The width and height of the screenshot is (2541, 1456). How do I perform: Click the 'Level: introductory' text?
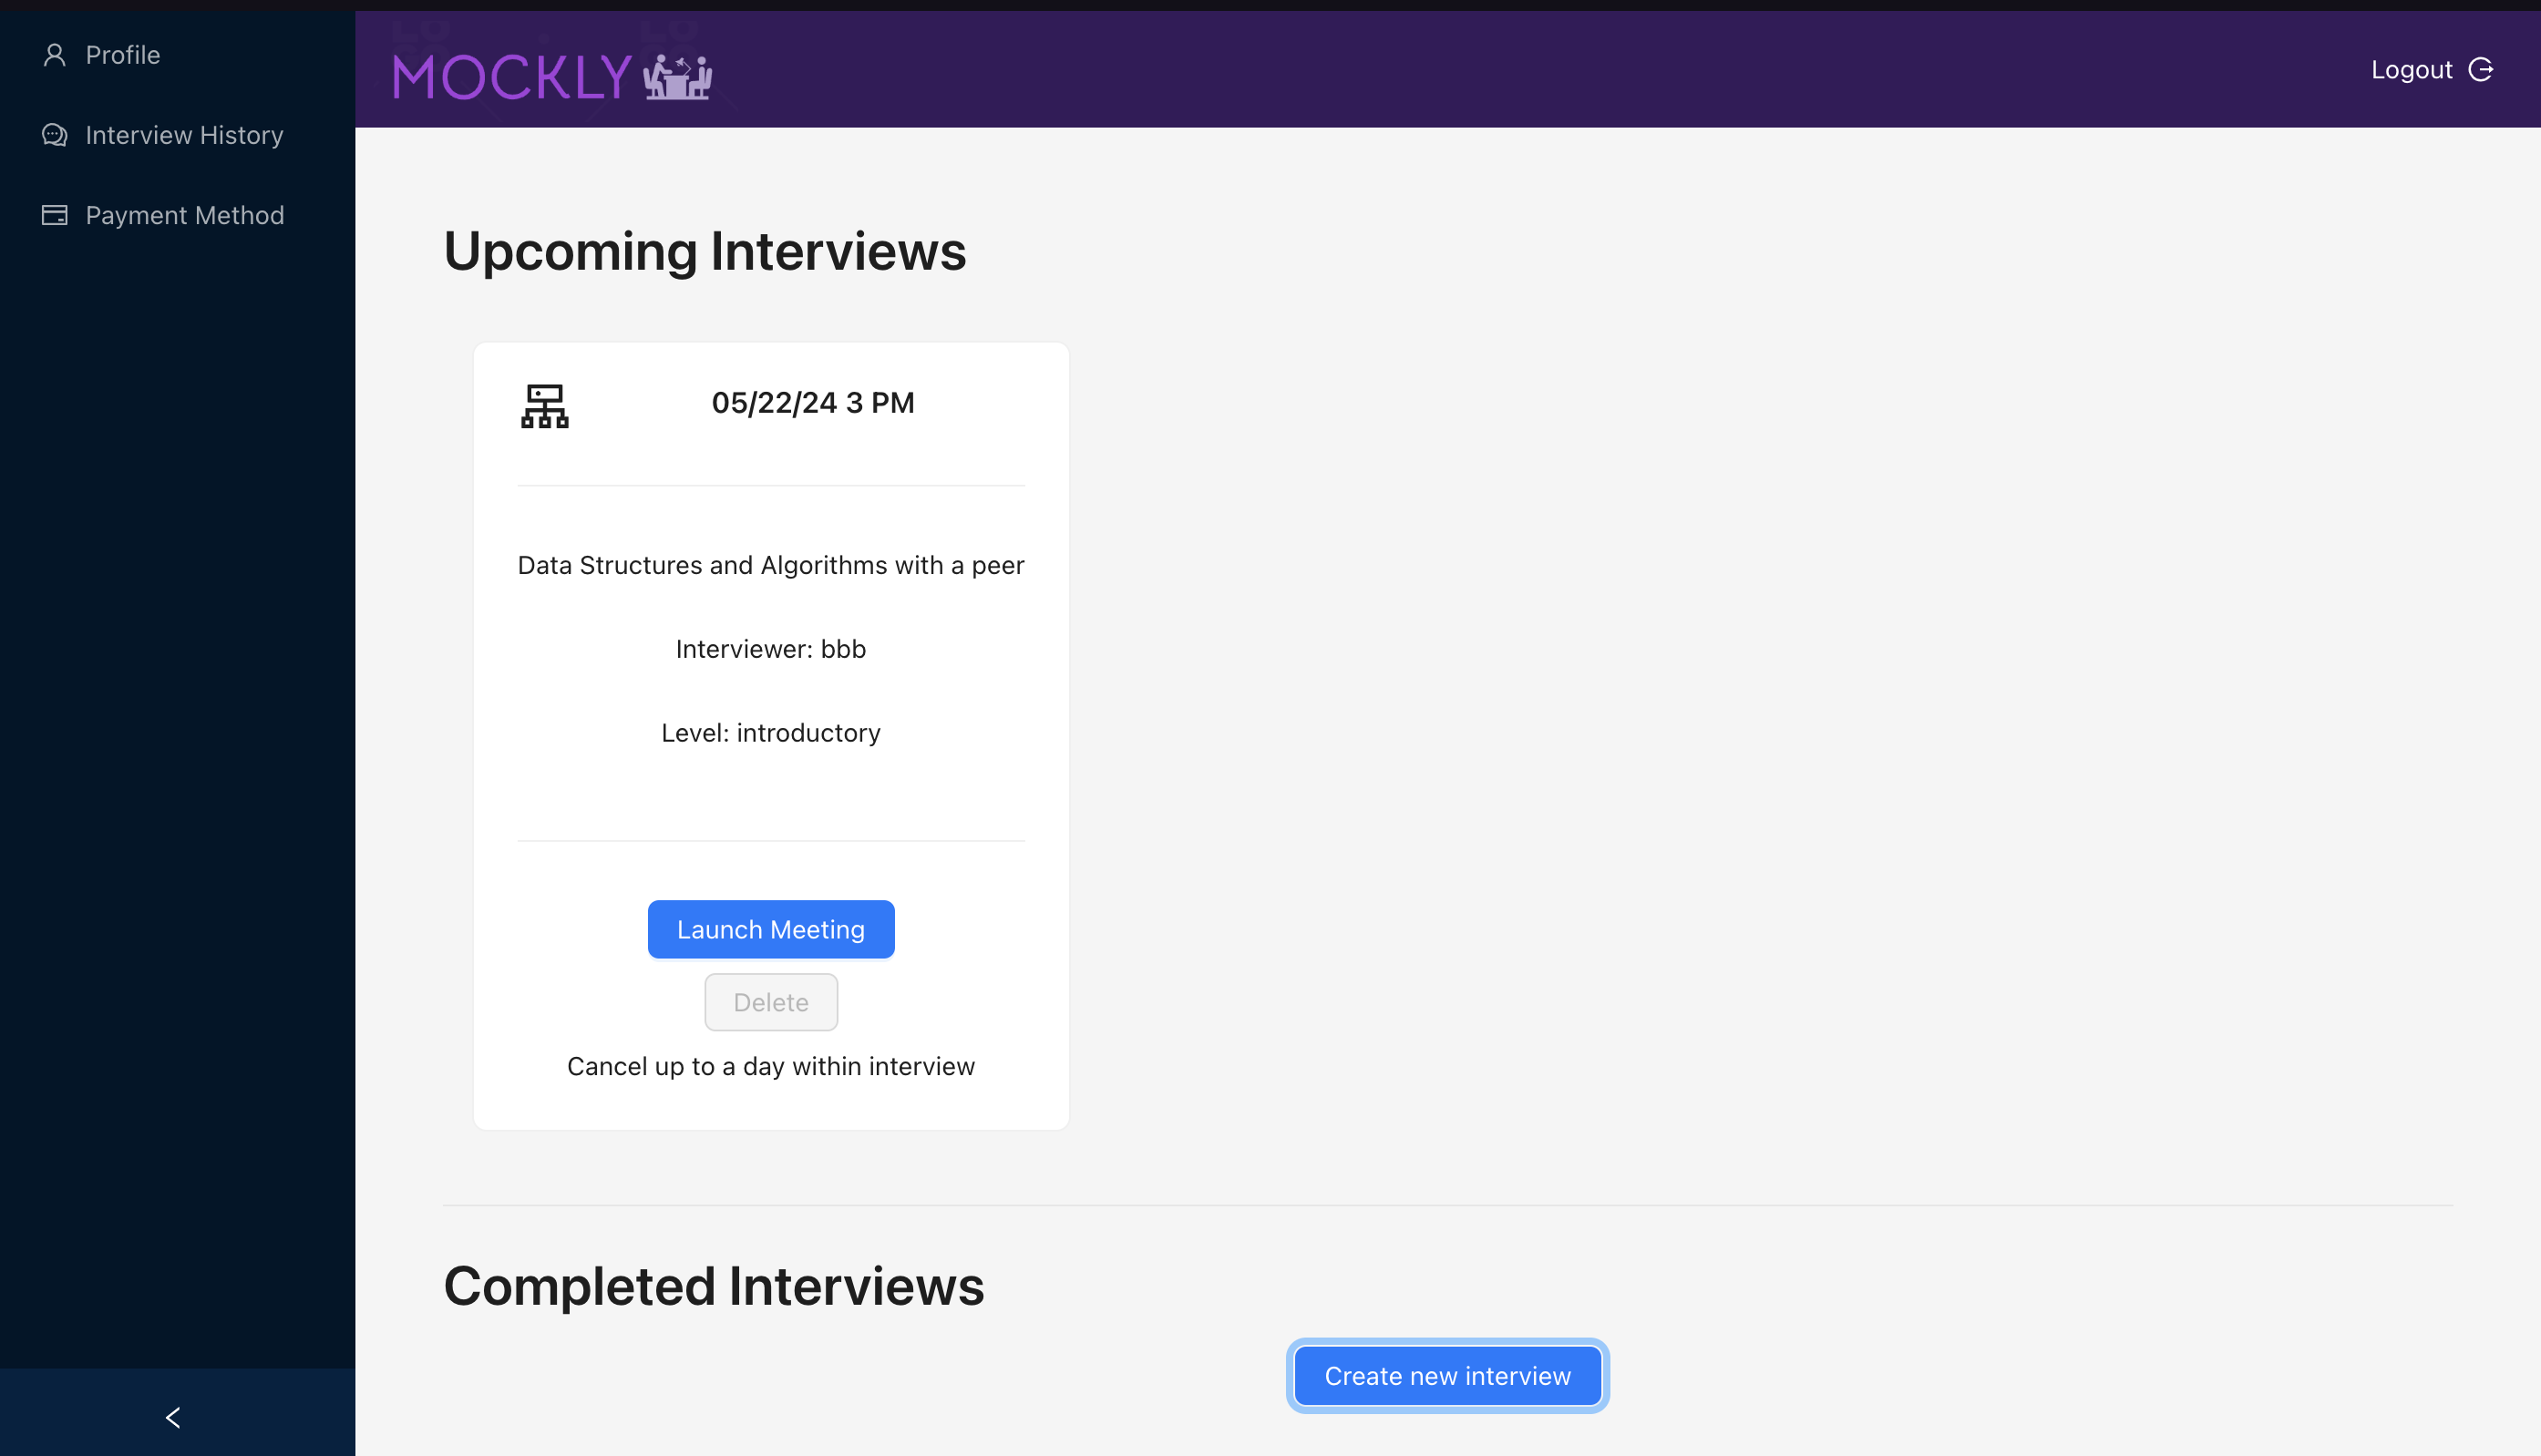click(x=771, y=733)
